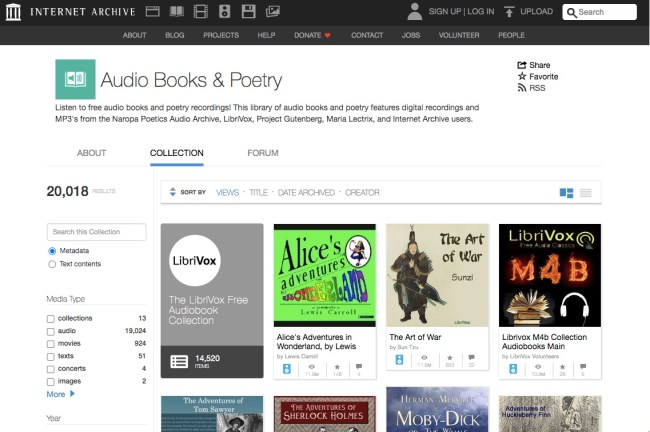Sort by CREATOR
The height and width of the screenshot is (432, 650).
(x=362, y=192)
